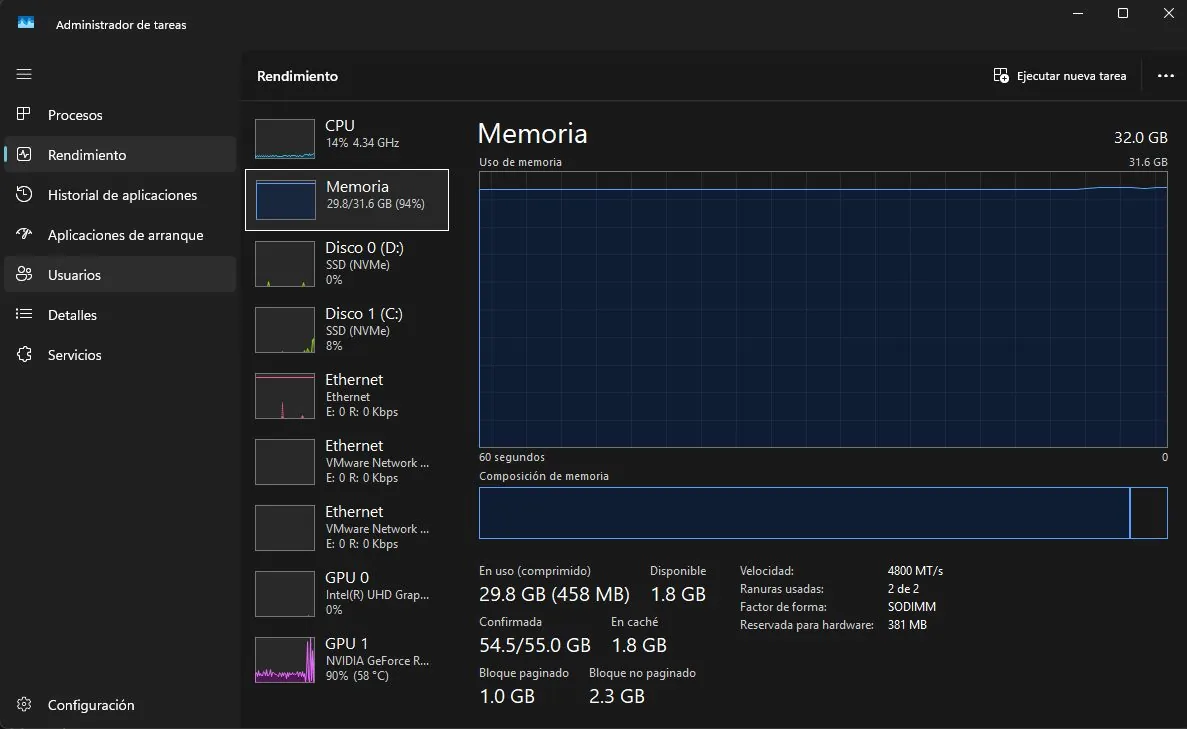Click the 4800 MT/s speed value

915,571
